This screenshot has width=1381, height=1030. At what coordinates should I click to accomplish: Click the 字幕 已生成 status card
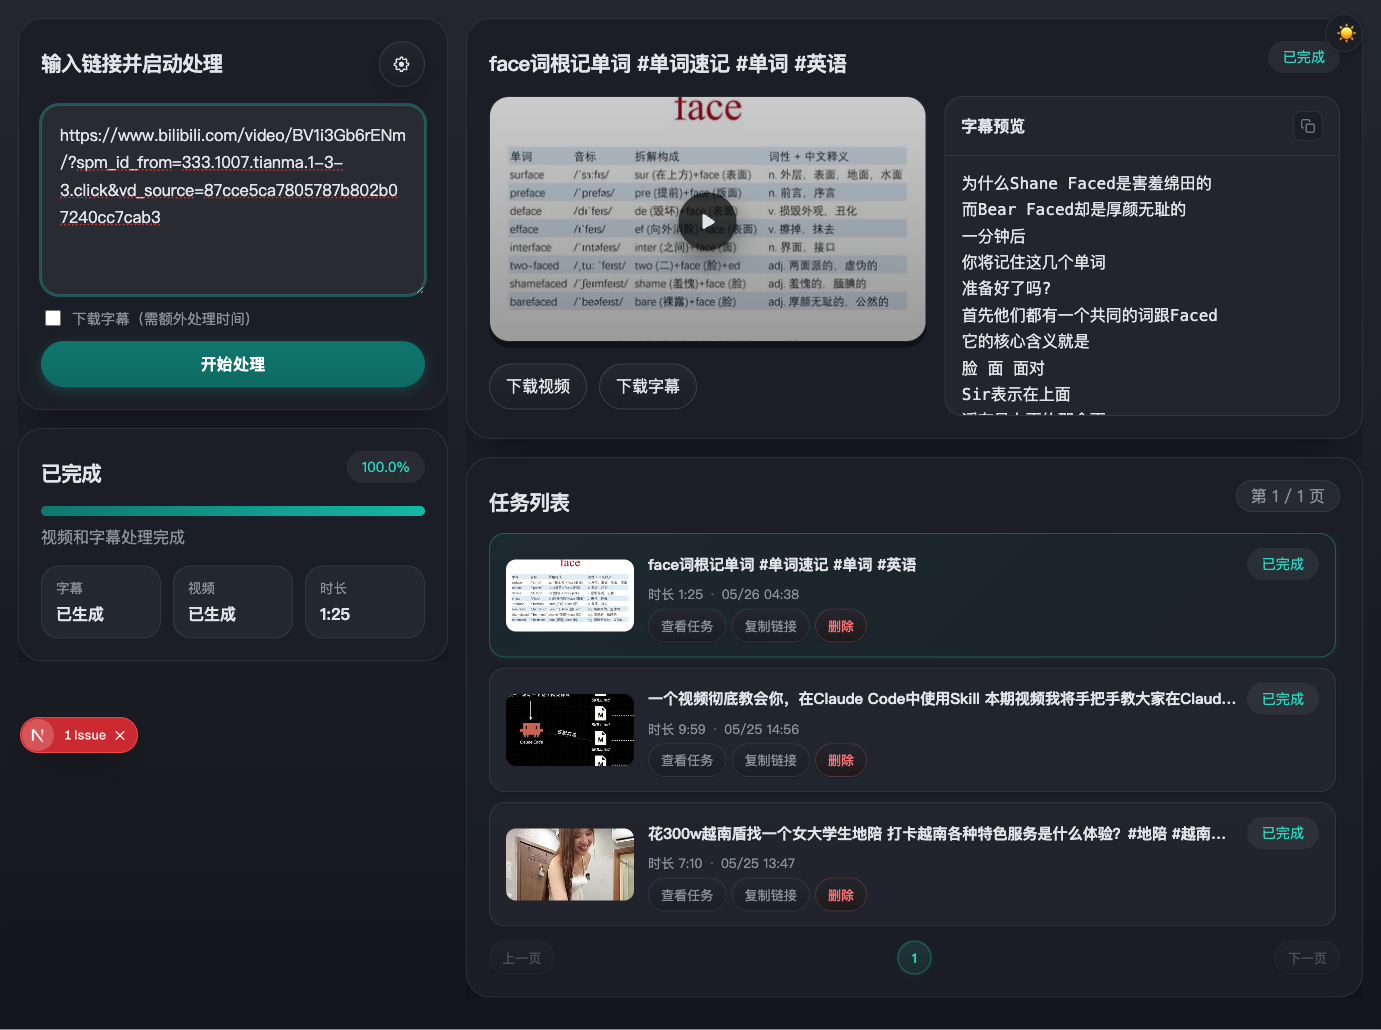101,602
